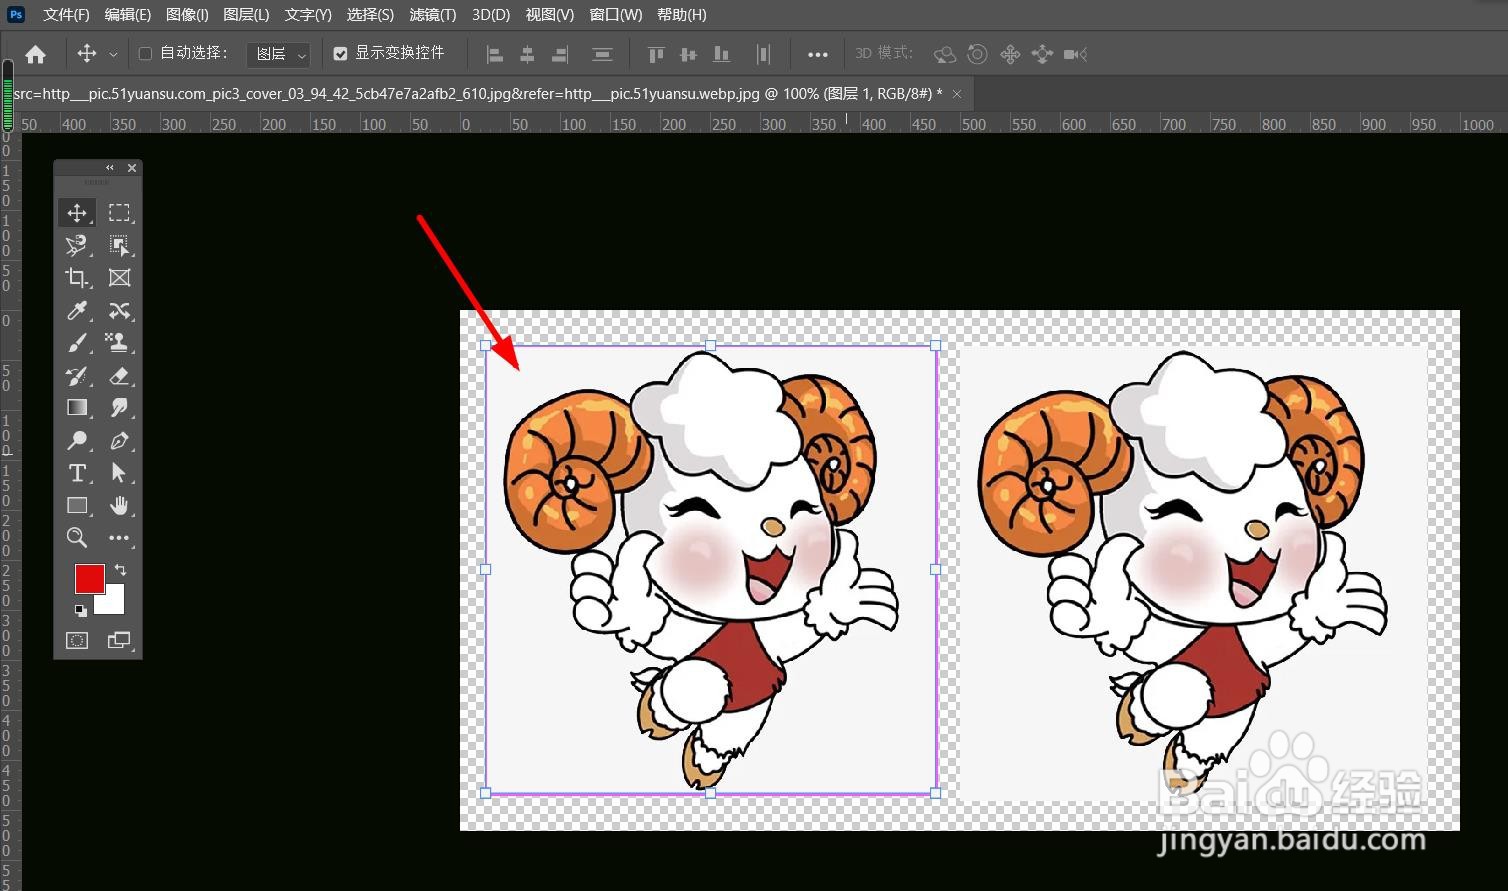This screenshot has width=1508, height=891.
Task: Swap foreground and background colors
Action: [x=121, y=570]
